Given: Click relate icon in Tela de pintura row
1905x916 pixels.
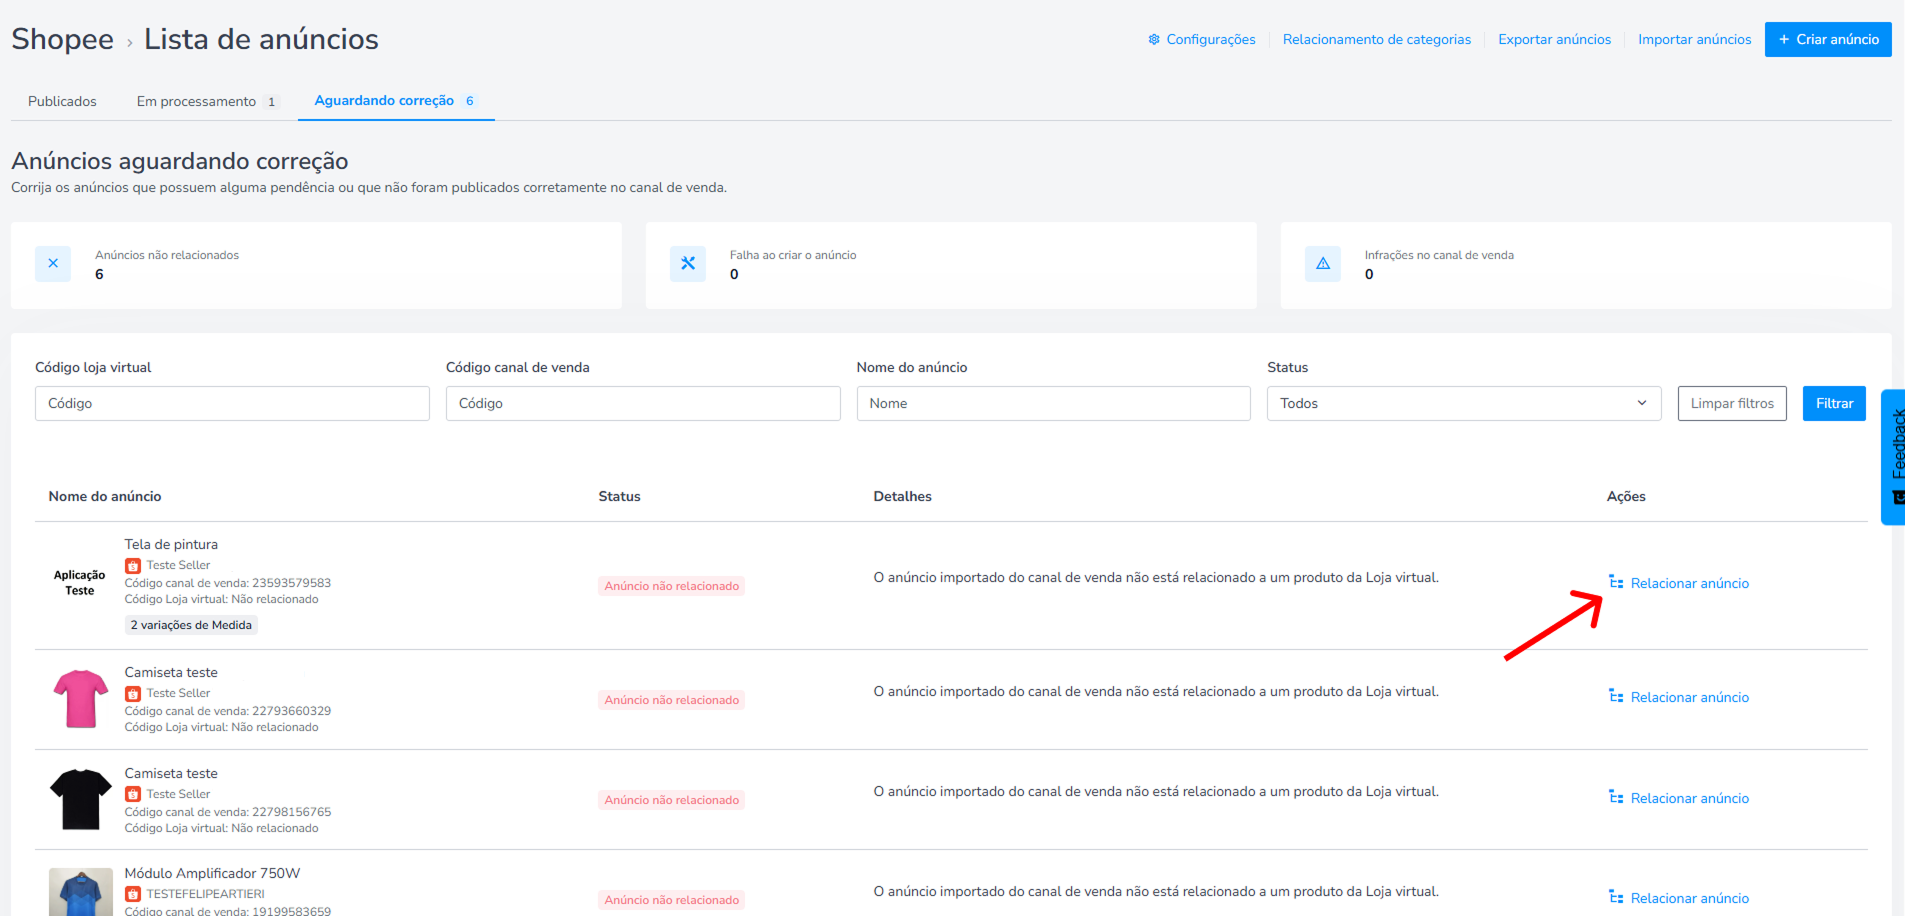Looking at the screenshot, I should 1616,582.
